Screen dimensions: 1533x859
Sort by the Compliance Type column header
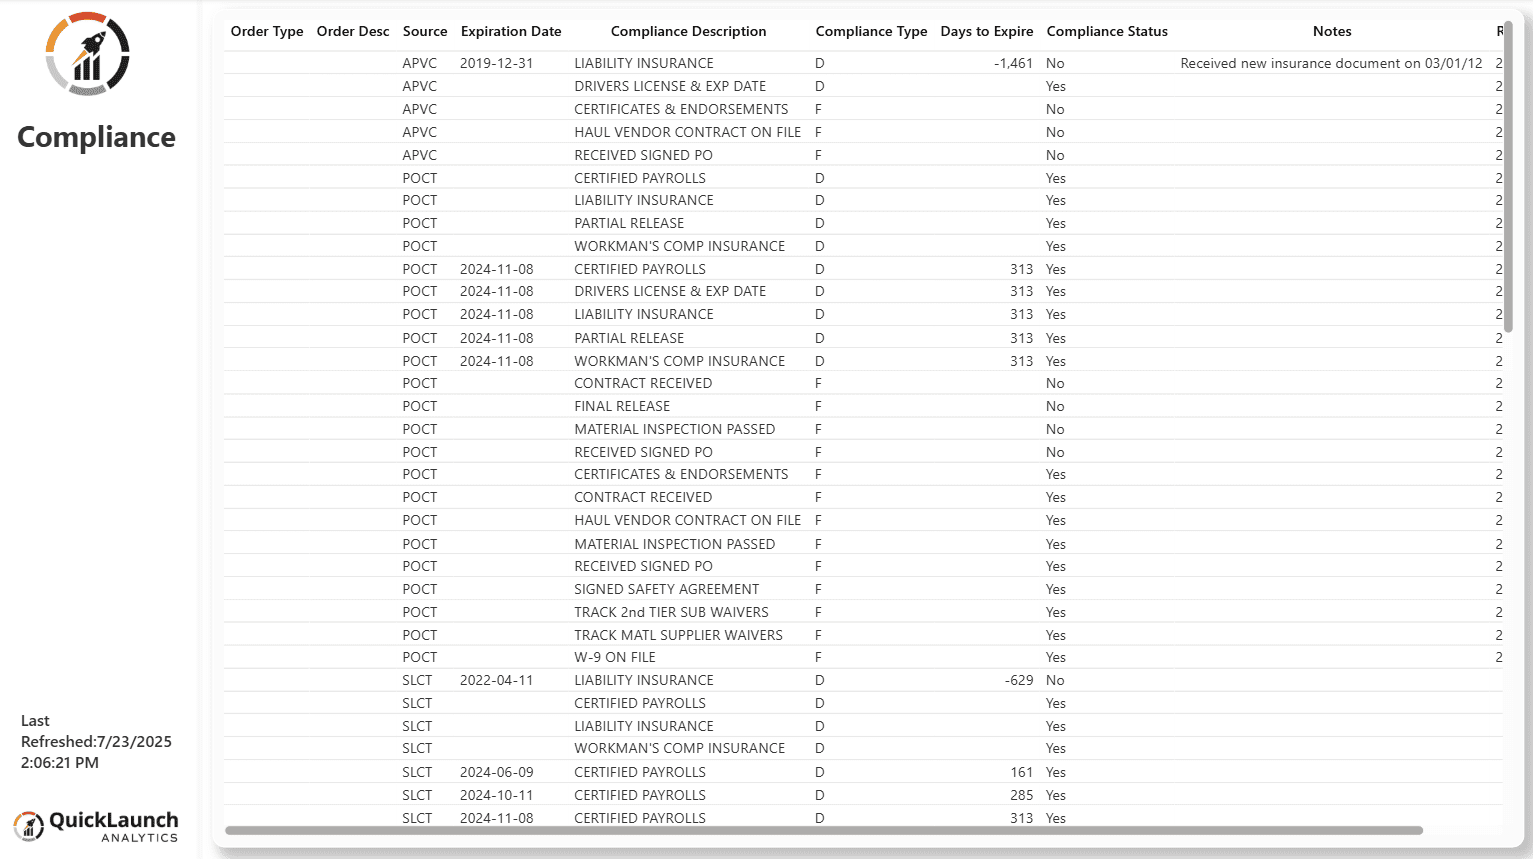coord(871,32)
